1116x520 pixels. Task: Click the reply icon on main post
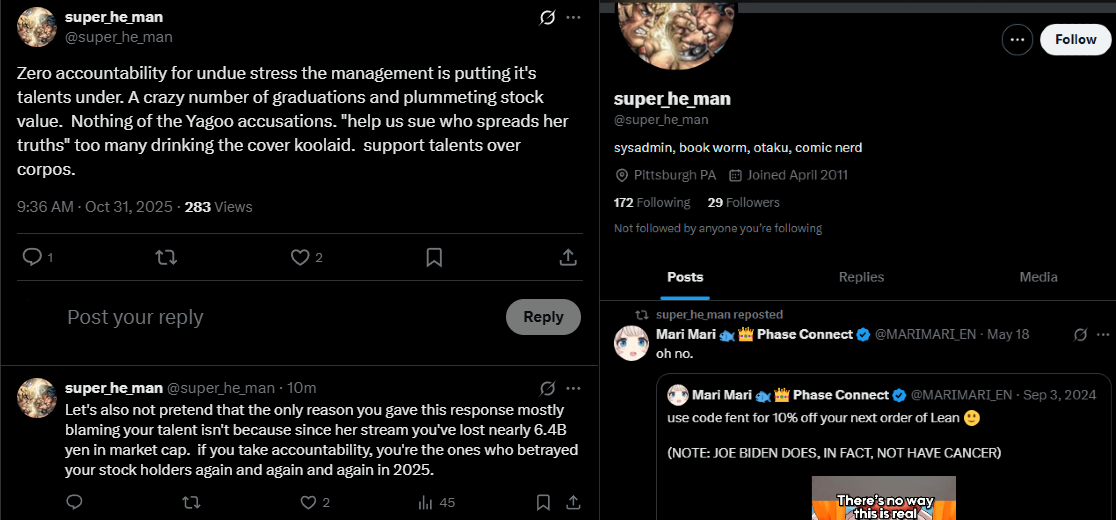tap(31, 257)
